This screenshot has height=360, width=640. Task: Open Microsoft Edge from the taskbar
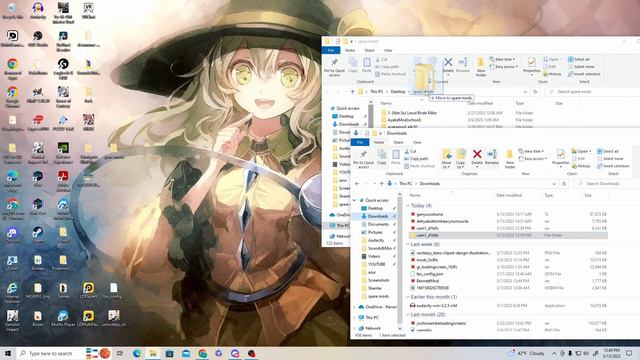[x=137, y=353]
